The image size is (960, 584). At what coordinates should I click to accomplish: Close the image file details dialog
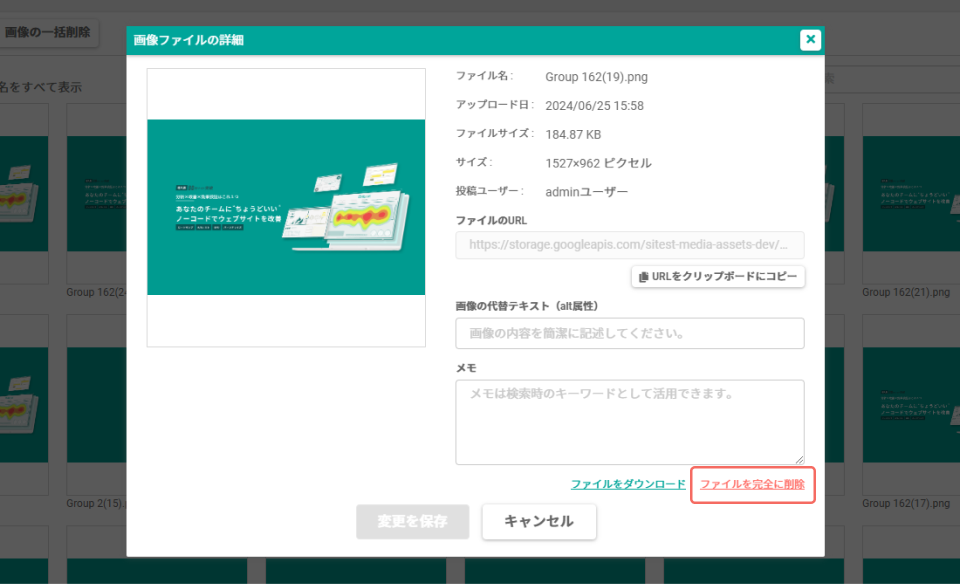(810, 40)
